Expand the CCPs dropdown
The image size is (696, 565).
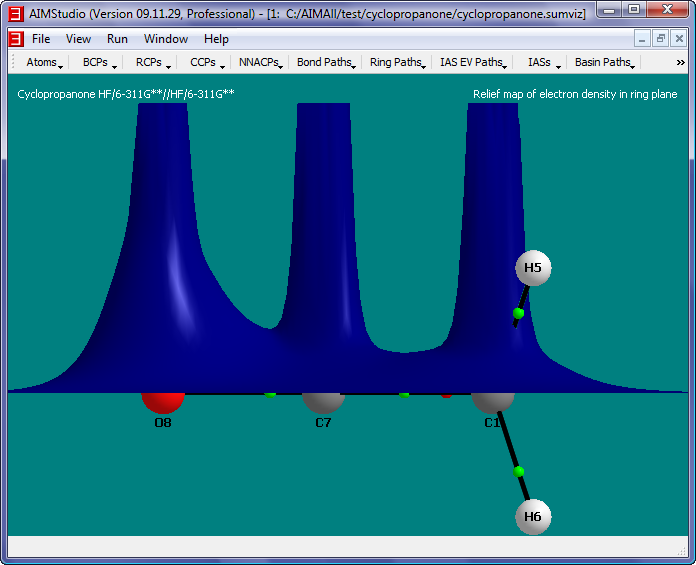(207, 62)
